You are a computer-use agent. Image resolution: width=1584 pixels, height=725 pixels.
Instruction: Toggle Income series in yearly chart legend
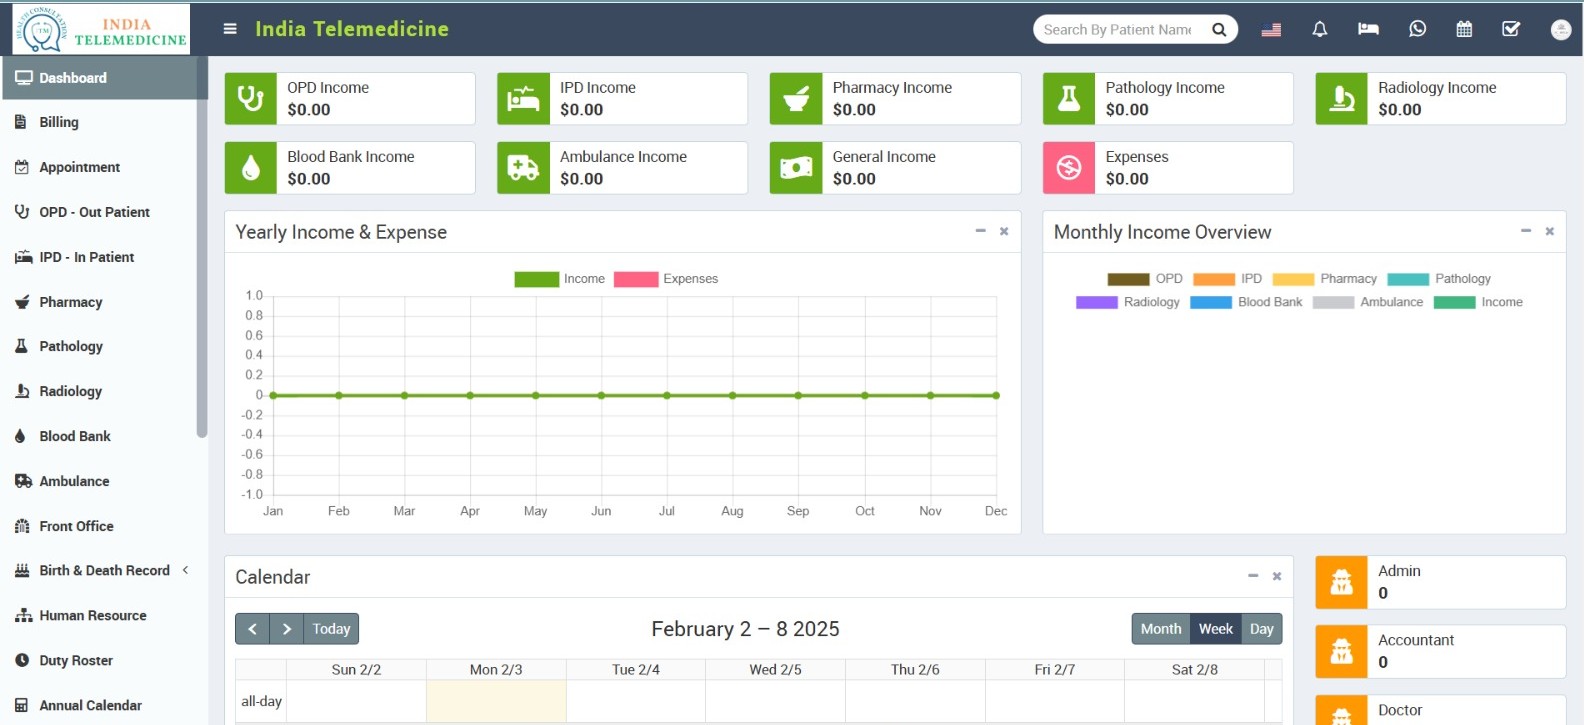(x=559, y=279)
